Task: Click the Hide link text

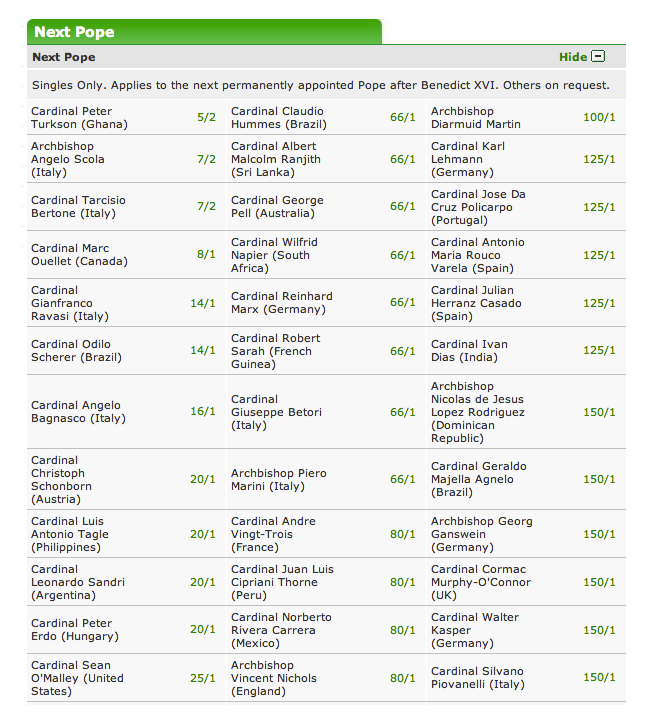Action: point(573,57)
